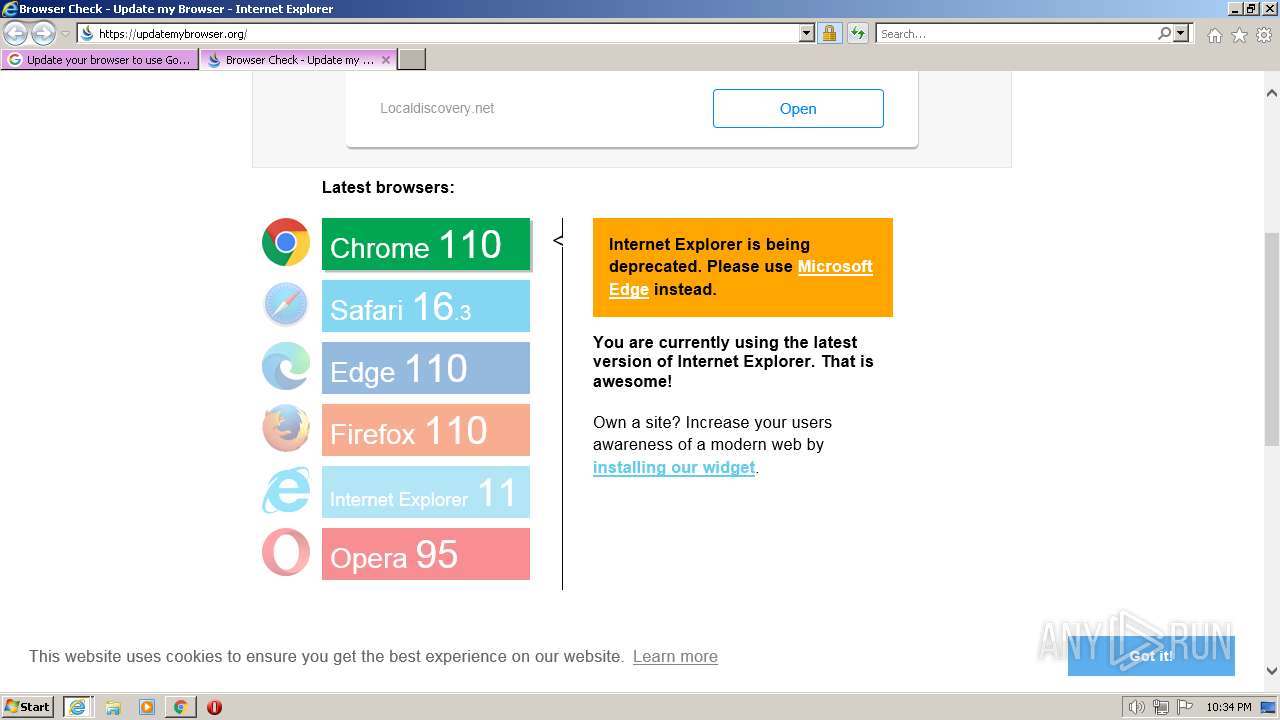Click the Show desktop button
The height and width of the screenshot is (720, 1280).
1269,707
